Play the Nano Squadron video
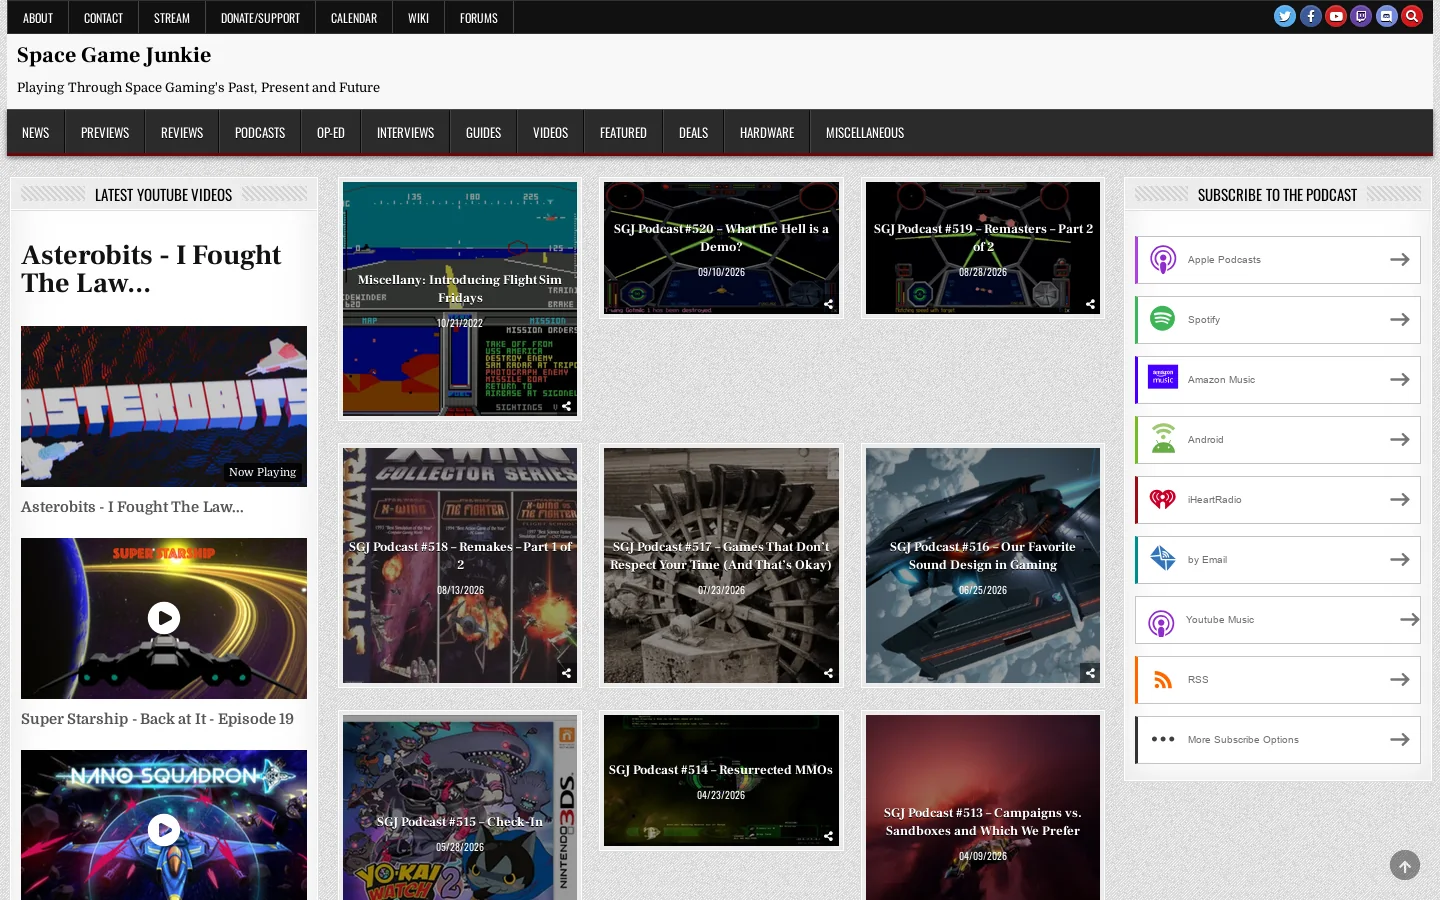The height and width of the screenshot is (900, 1440). click(x=164, y=830)
